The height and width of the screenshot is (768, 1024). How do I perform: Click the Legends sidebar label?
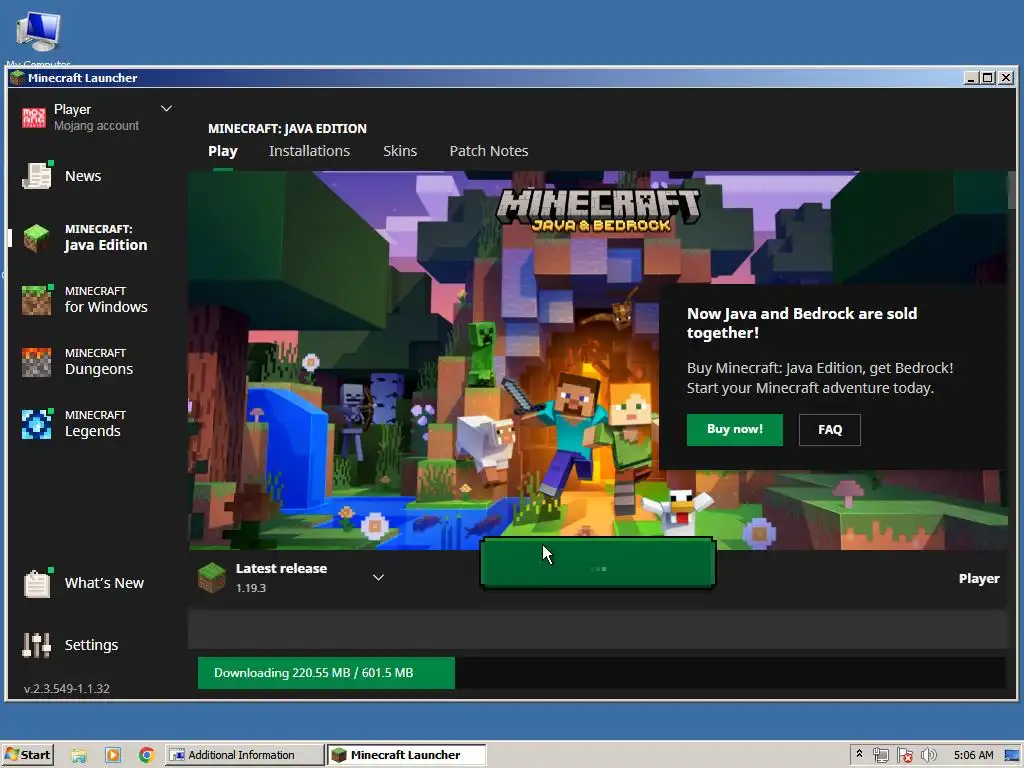[x=95, y=424]
